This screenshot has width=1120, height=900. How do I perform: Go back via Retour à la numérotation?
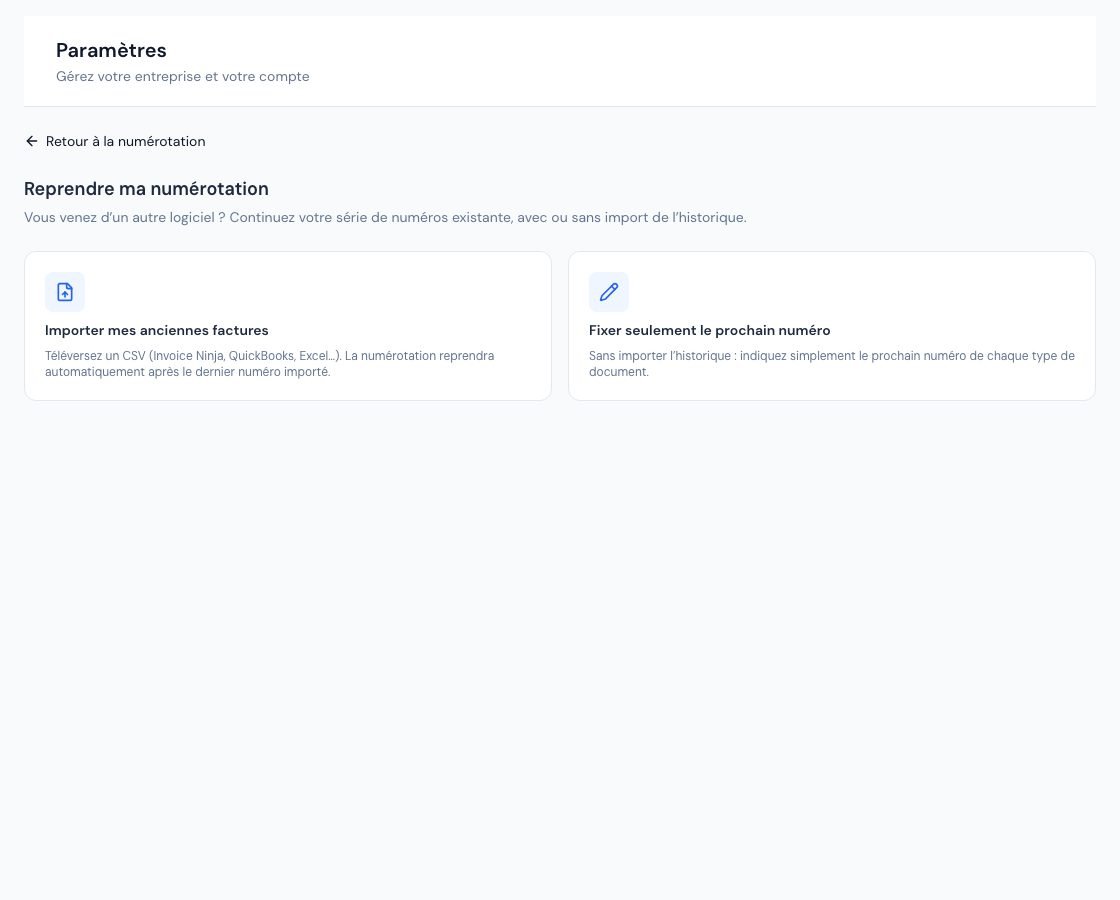115,141
